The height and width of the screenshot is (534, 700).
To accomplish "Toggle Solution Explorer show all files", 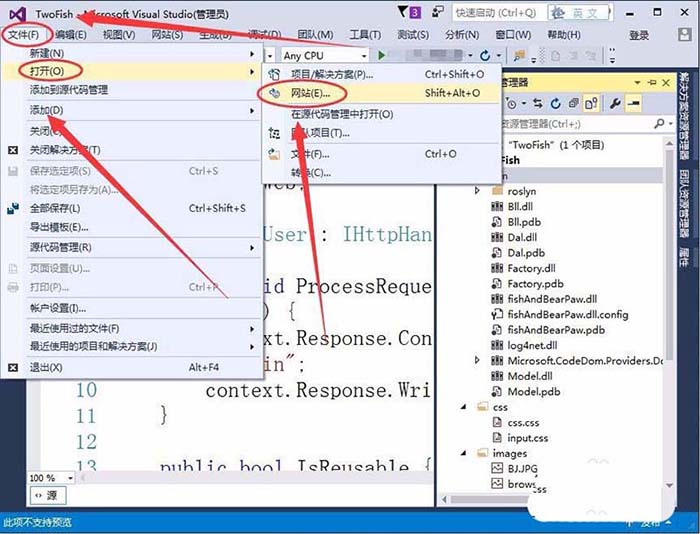I will click(x=592, y=104).
